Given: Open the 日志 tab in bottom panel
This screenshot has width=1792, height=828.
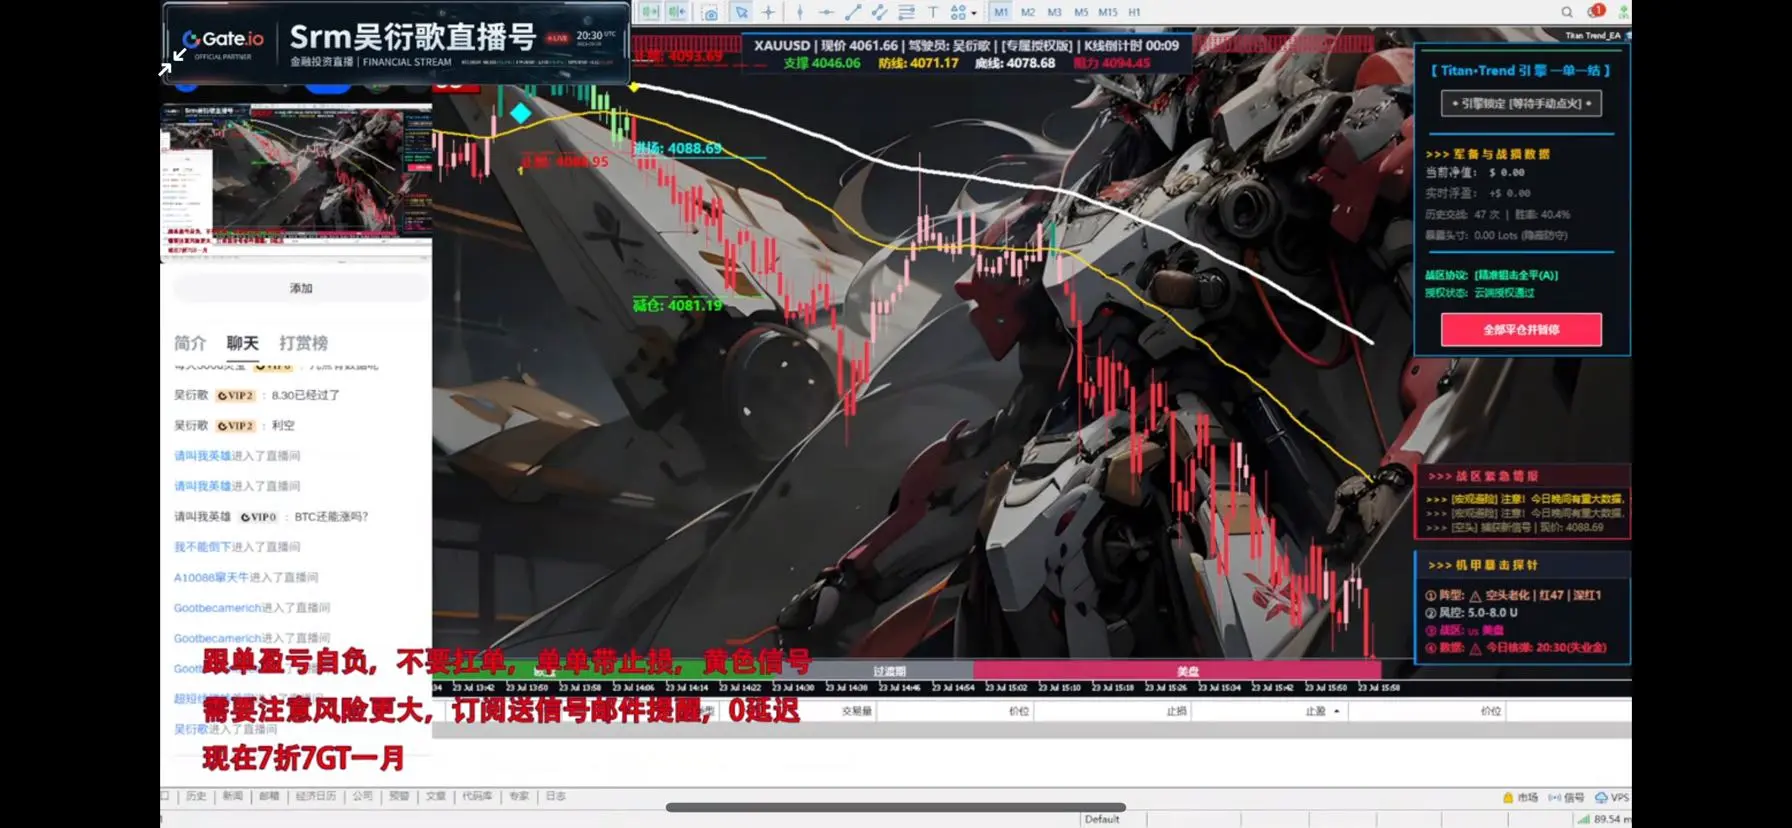Looking at the screenshot, I should tap(556, 796).
